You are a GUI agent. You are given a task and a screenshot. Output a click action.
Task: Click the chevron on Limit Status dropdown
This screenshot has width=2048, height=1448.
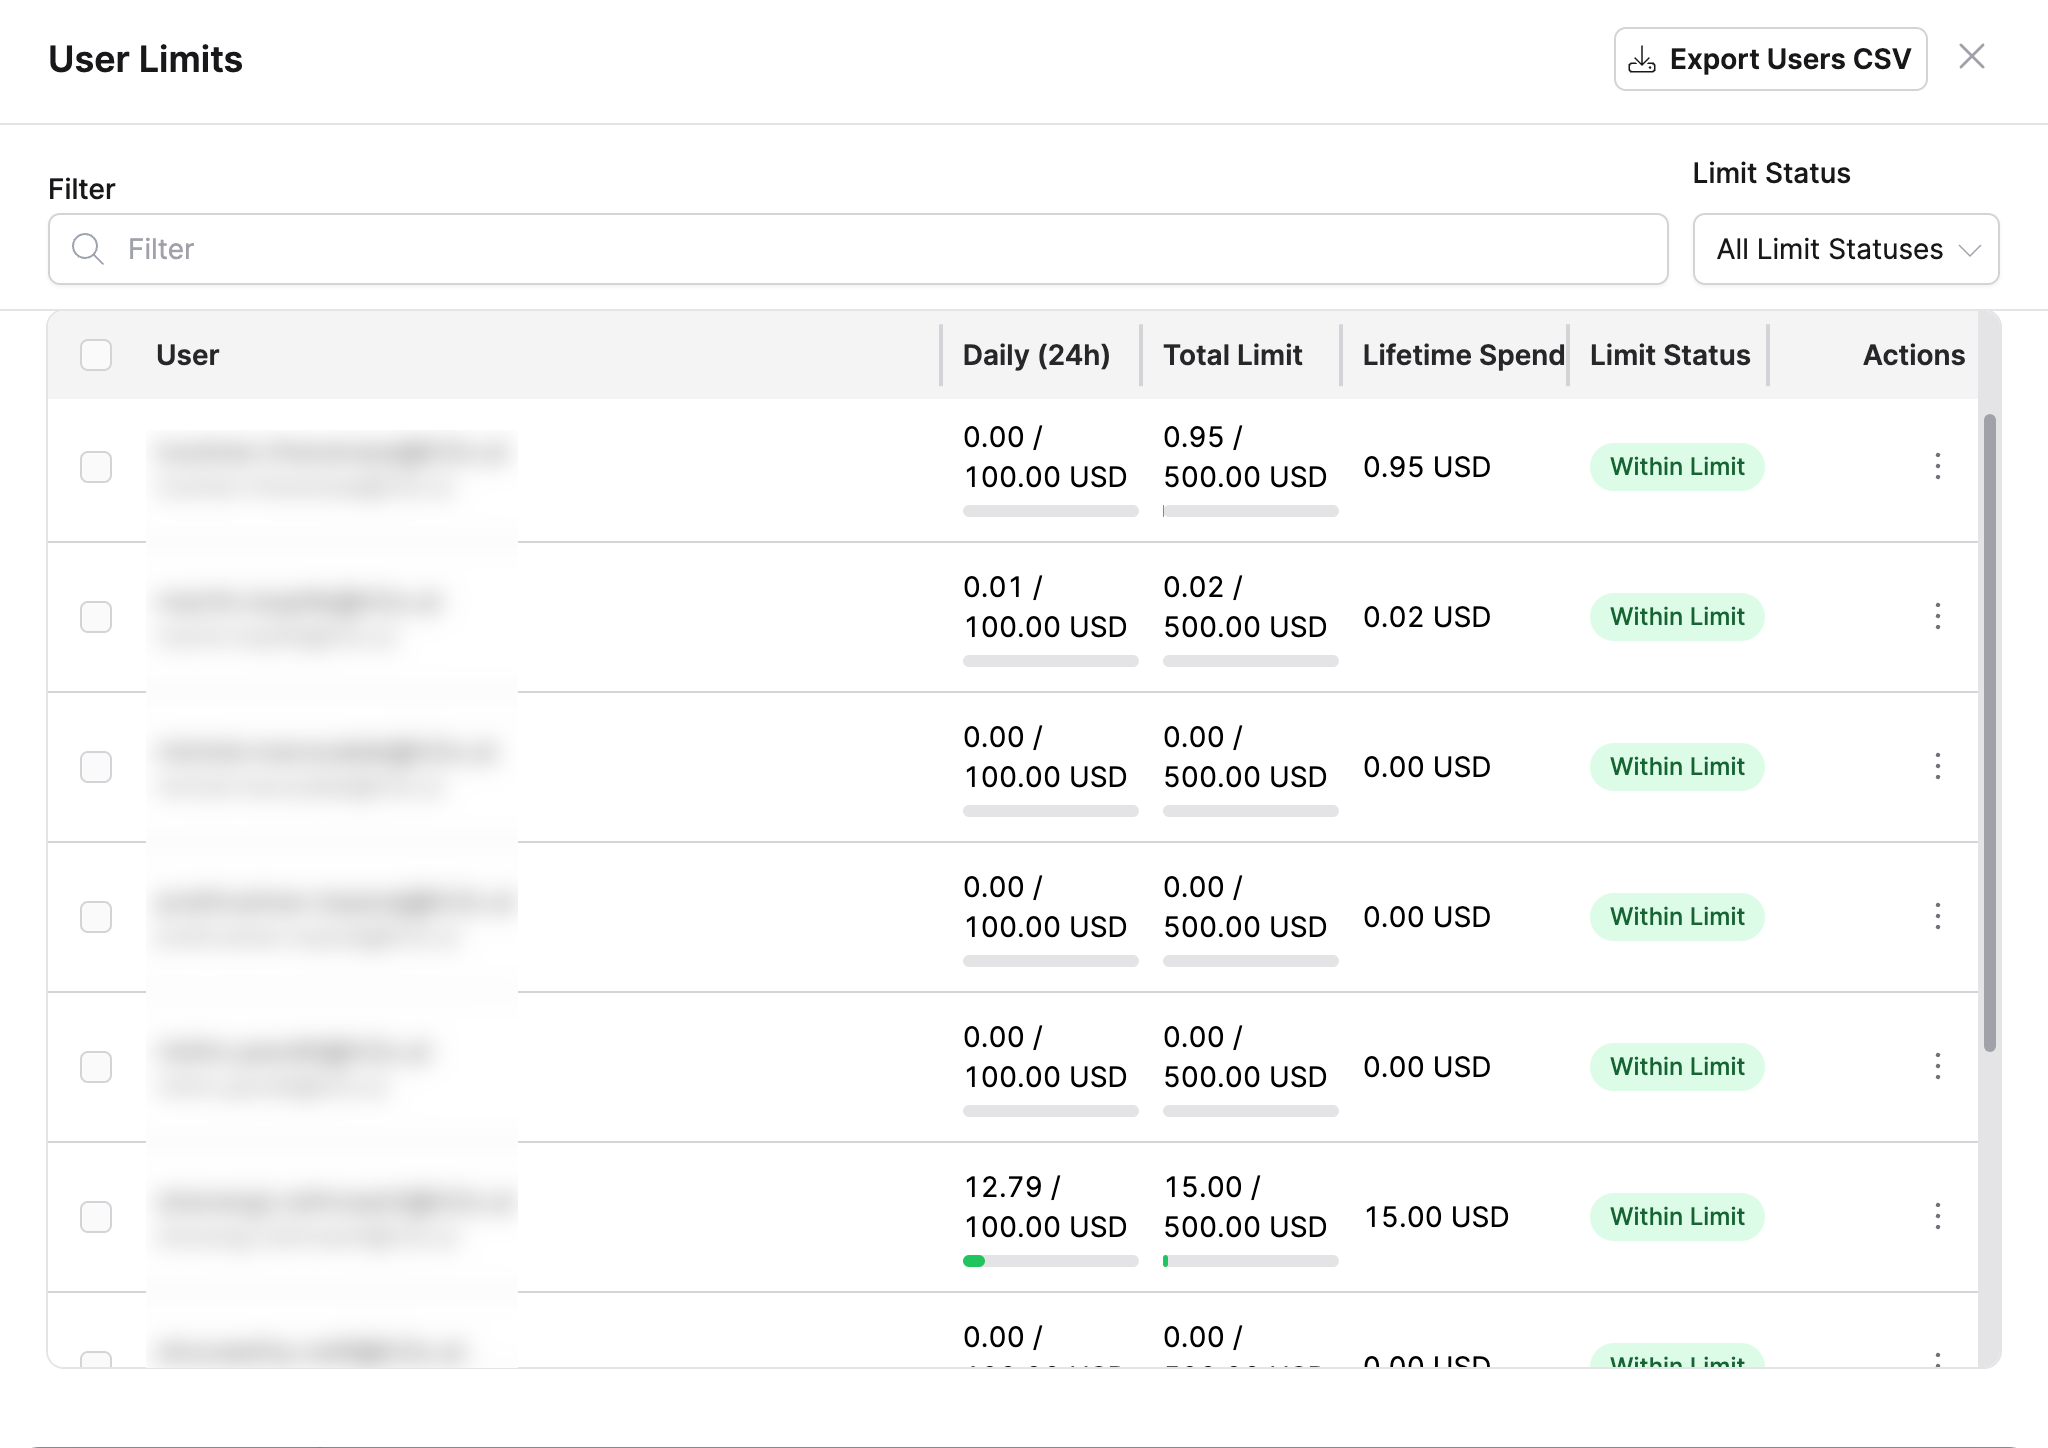coord(1970,250)
